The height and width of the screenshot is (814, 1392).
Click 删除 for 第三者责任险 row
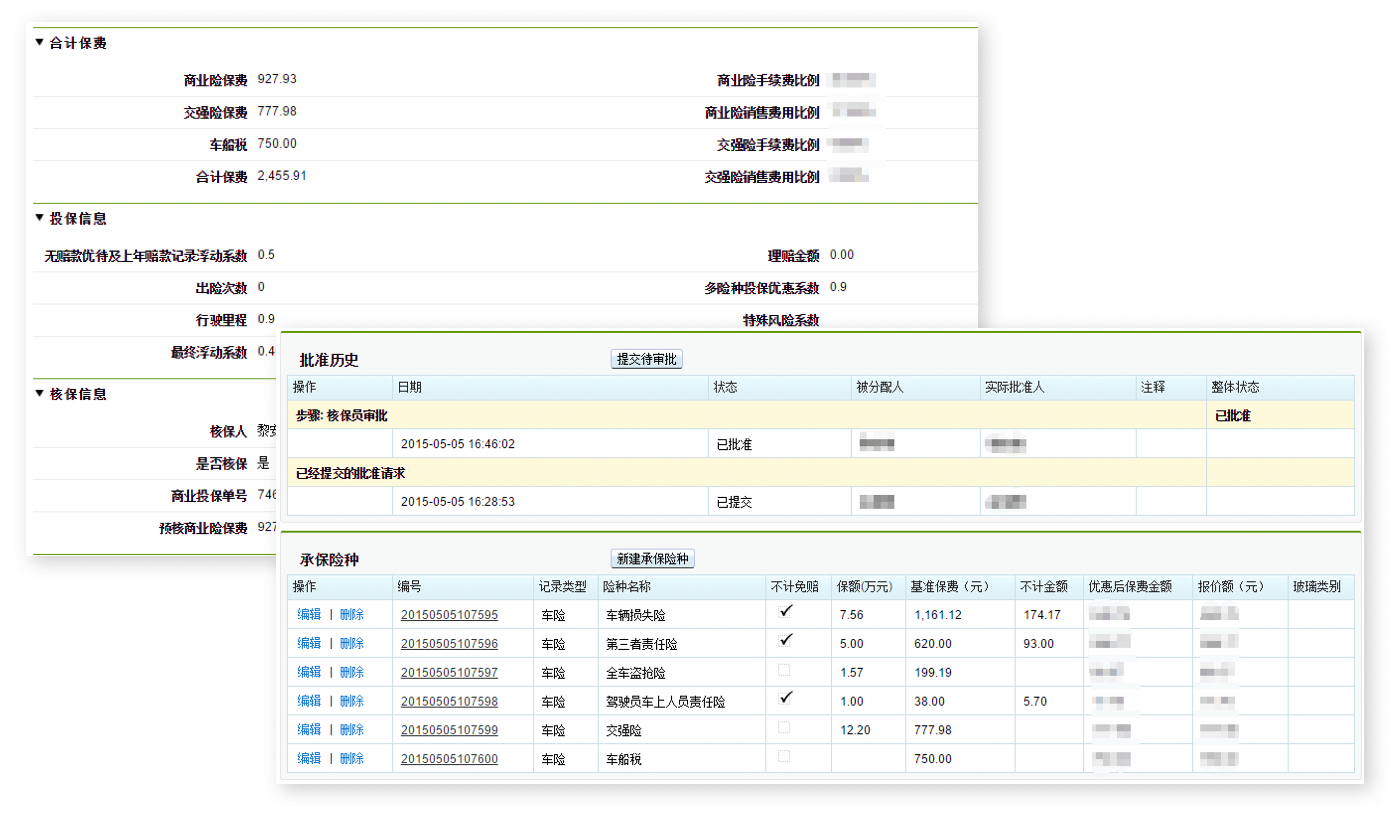tap(352, 643)
